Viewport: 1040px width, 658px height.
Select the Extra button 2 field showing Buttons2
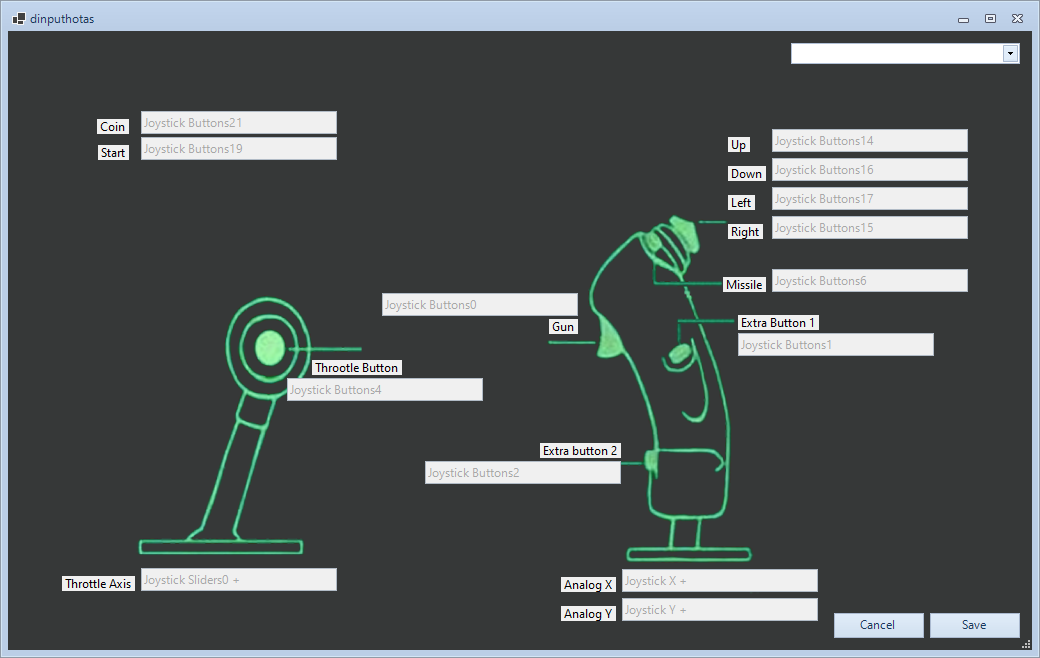tap(523, 473)
